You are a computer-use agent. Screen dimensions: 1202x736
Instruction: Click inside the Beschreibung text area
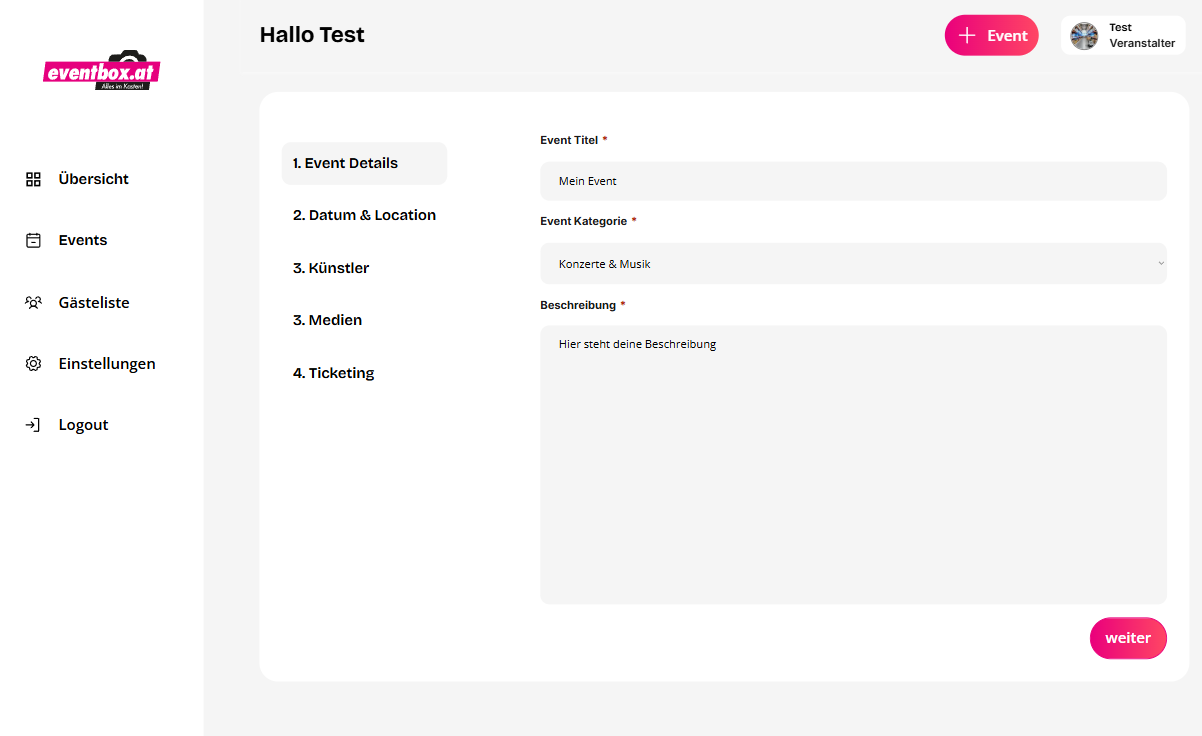point(852,460)
